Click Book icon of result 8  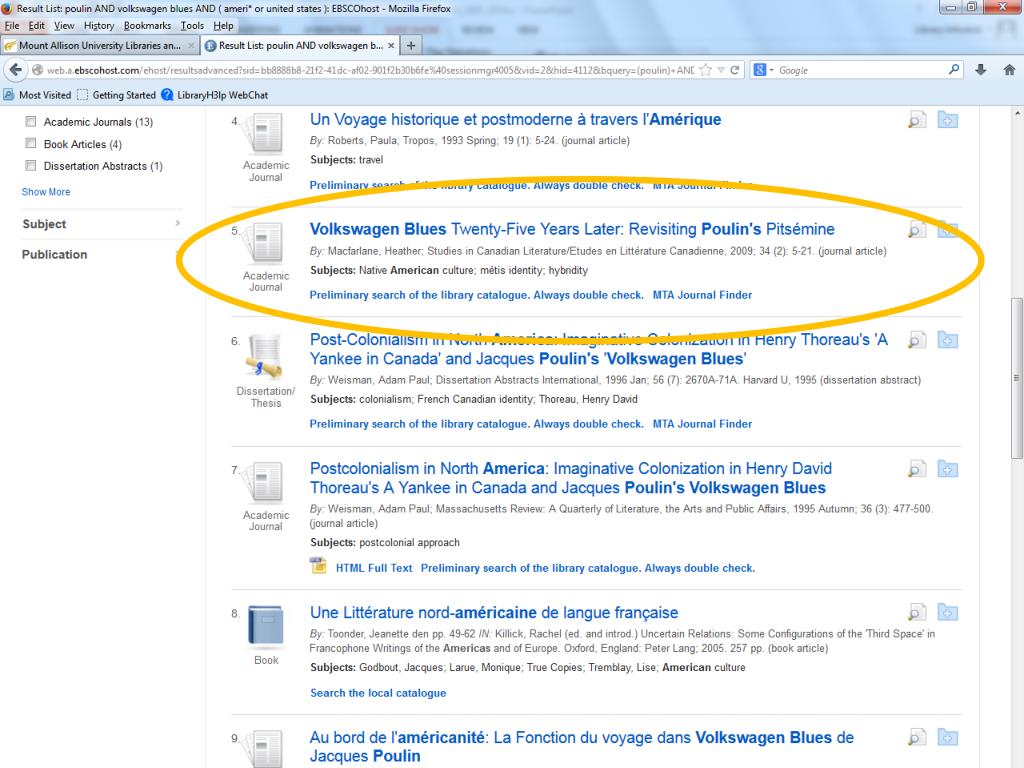[266, 626]
